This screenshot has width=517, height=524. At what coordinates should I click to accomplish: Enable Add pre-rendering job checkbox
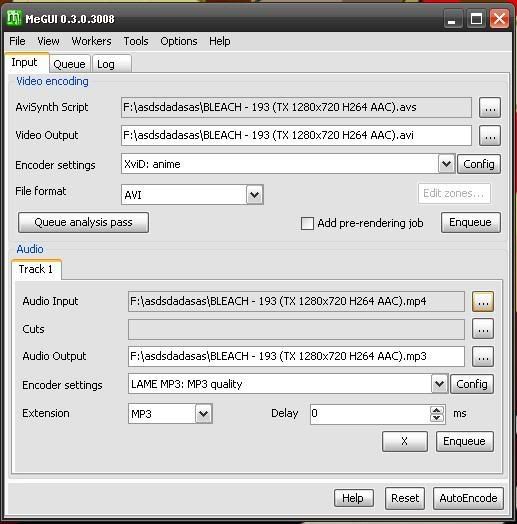(307, 223)
